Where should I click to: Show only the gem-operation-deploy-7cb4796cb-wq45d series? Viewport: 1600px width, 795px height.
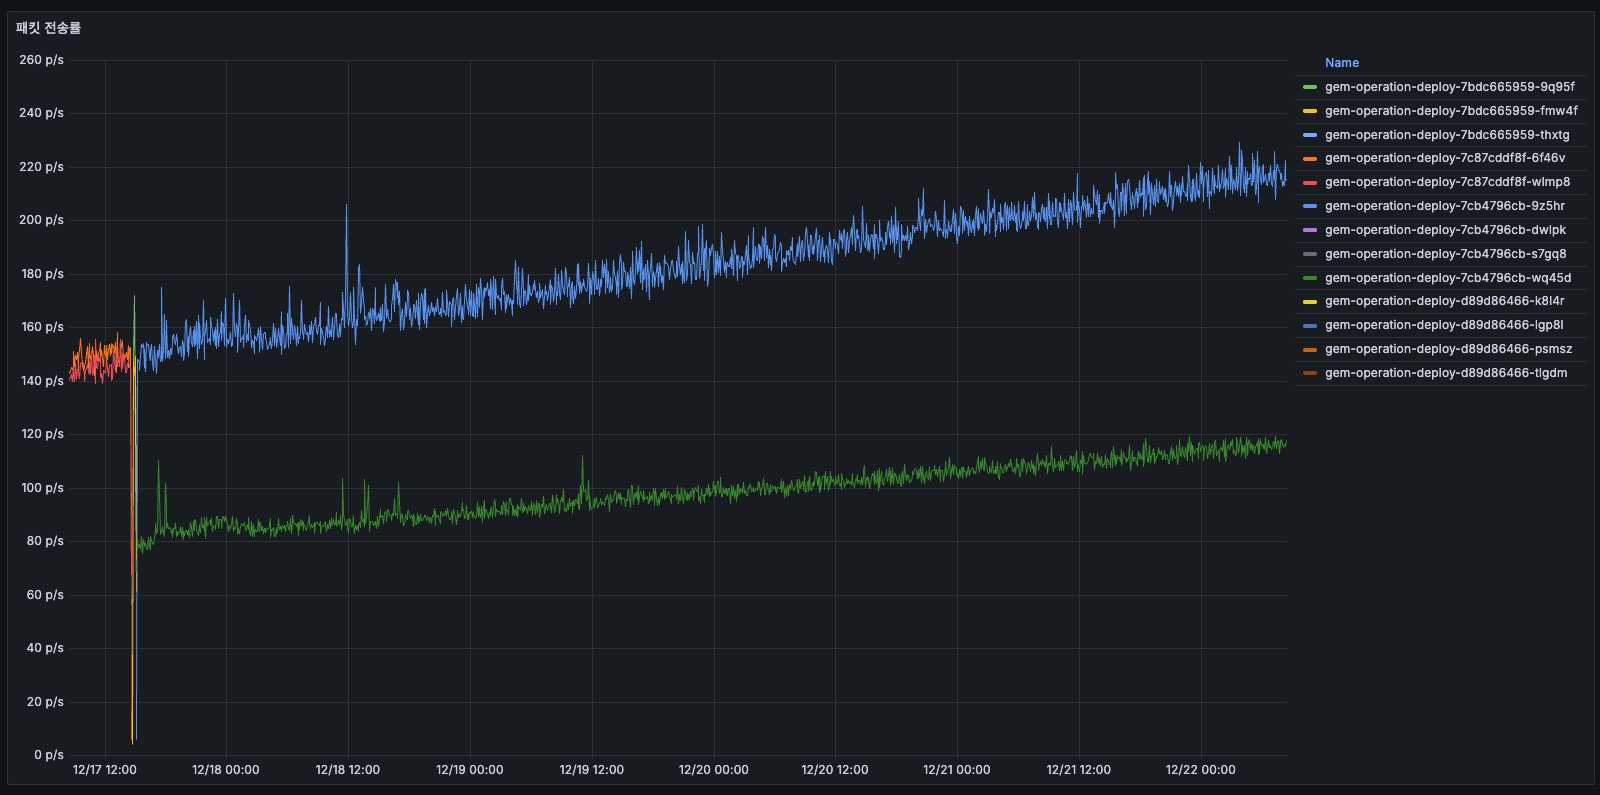pos(1447,278)
